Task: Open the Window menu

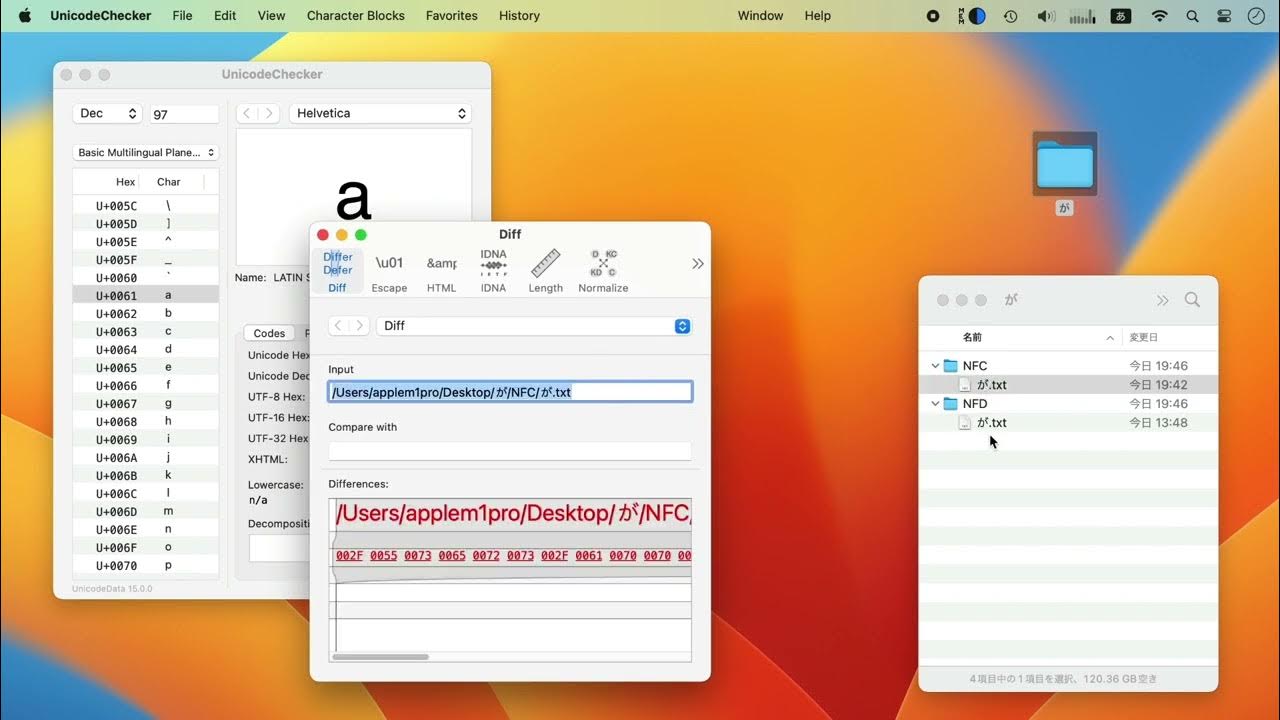Action: coord(760,15)
